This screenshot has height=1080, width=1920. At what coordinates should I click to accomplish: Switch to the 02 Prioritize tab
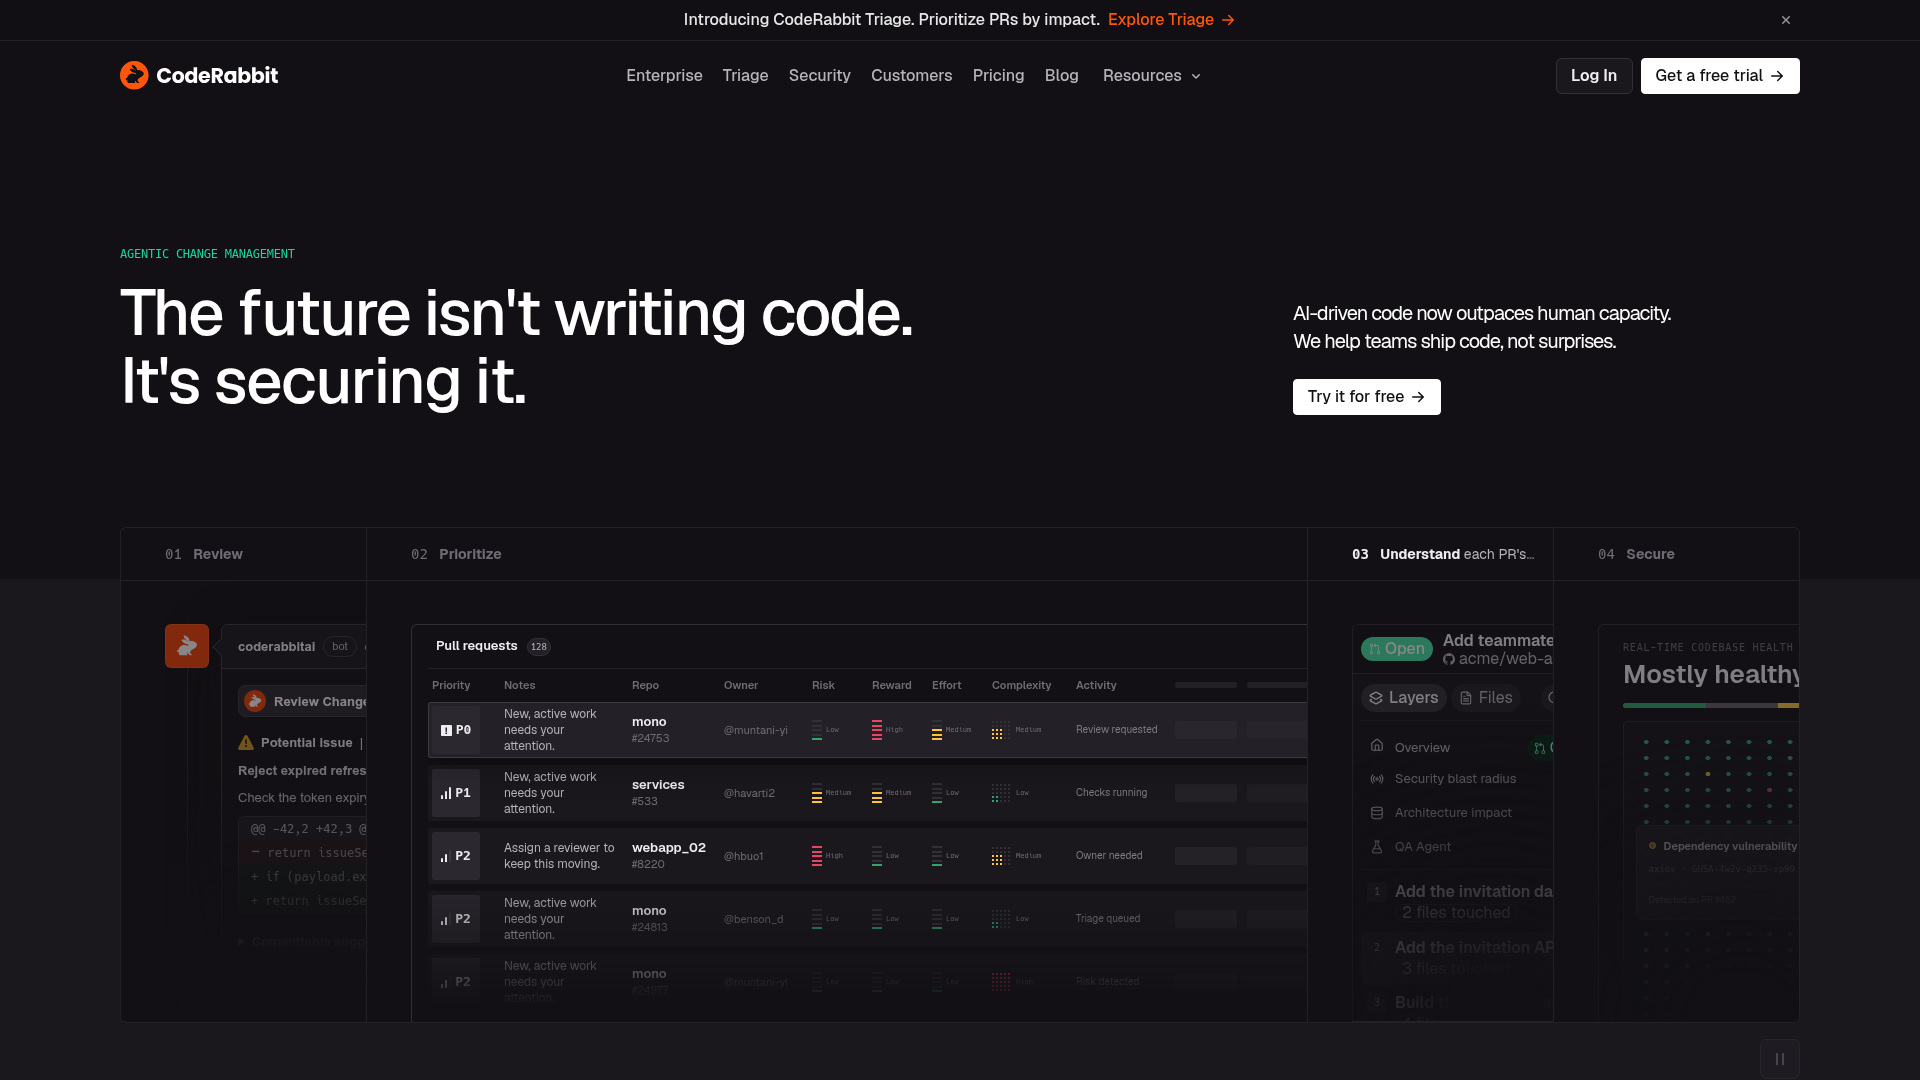click(837, 554)
